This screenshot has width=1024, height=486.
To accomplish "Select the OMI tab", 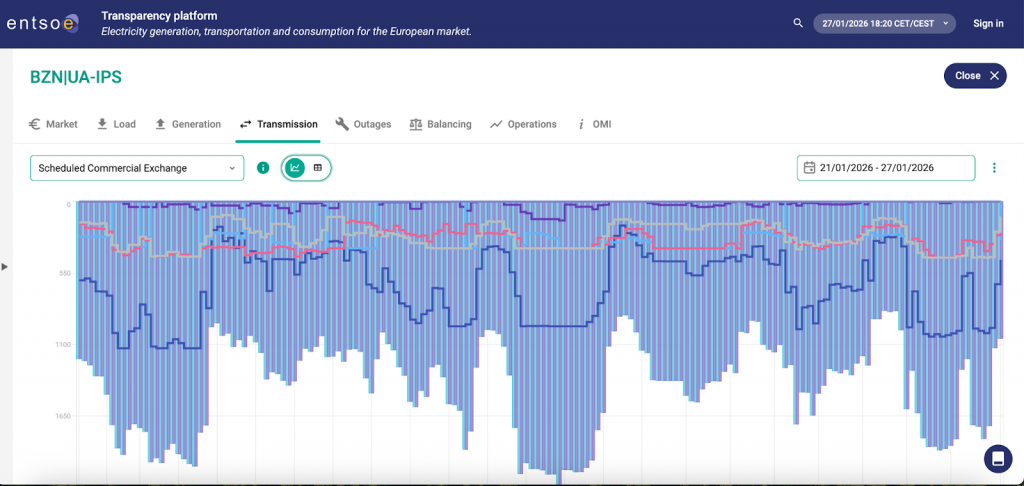I will (x=594, y=124).
